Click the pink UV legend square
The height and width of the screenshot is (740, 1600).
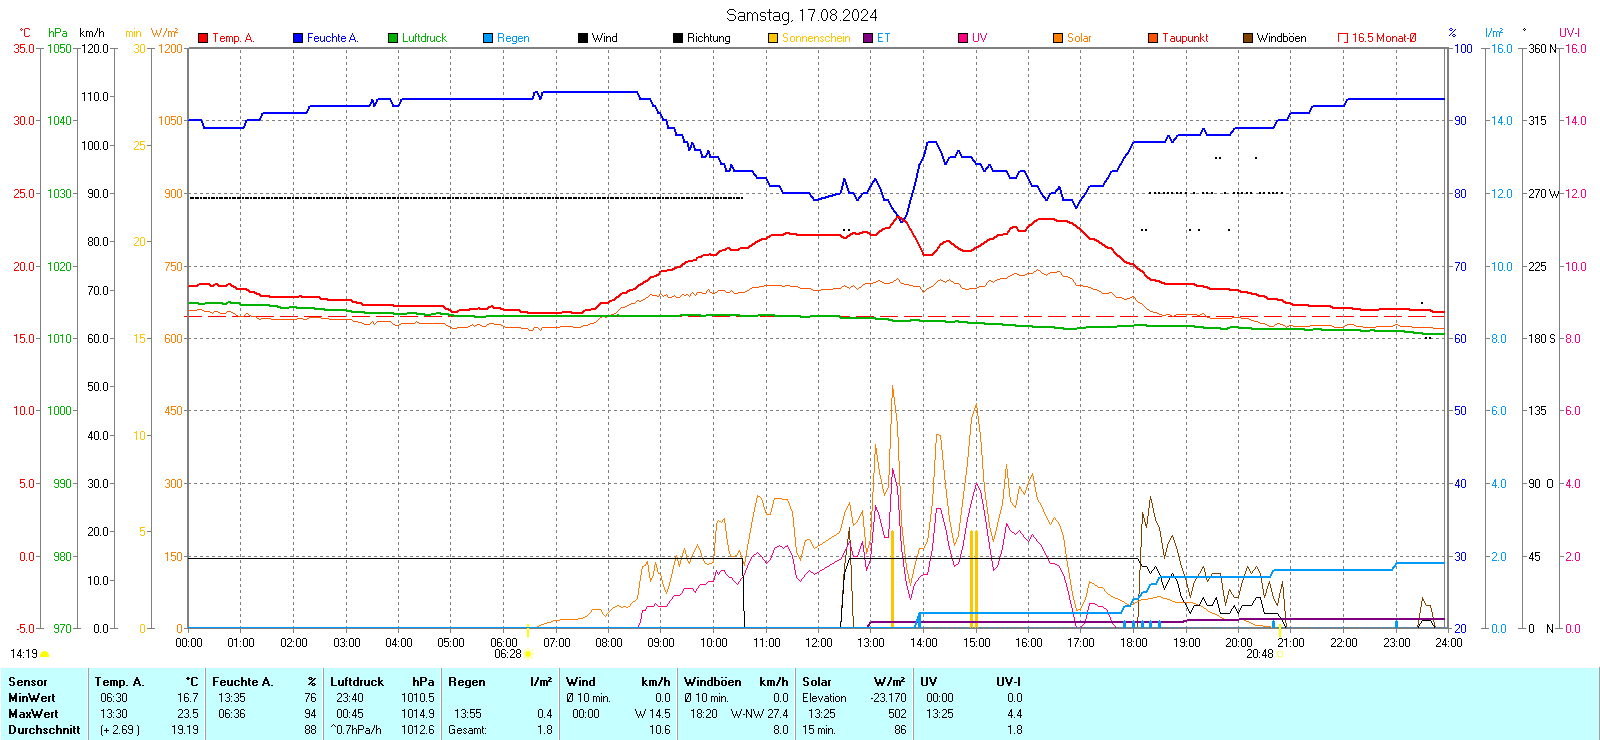point(963,38)
